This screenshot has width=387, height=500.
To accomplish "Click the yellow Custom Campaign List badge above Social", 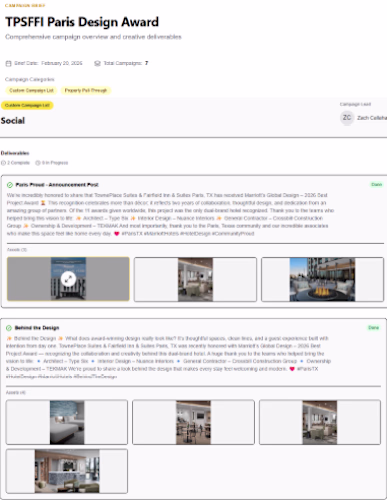I will (27, 105).
